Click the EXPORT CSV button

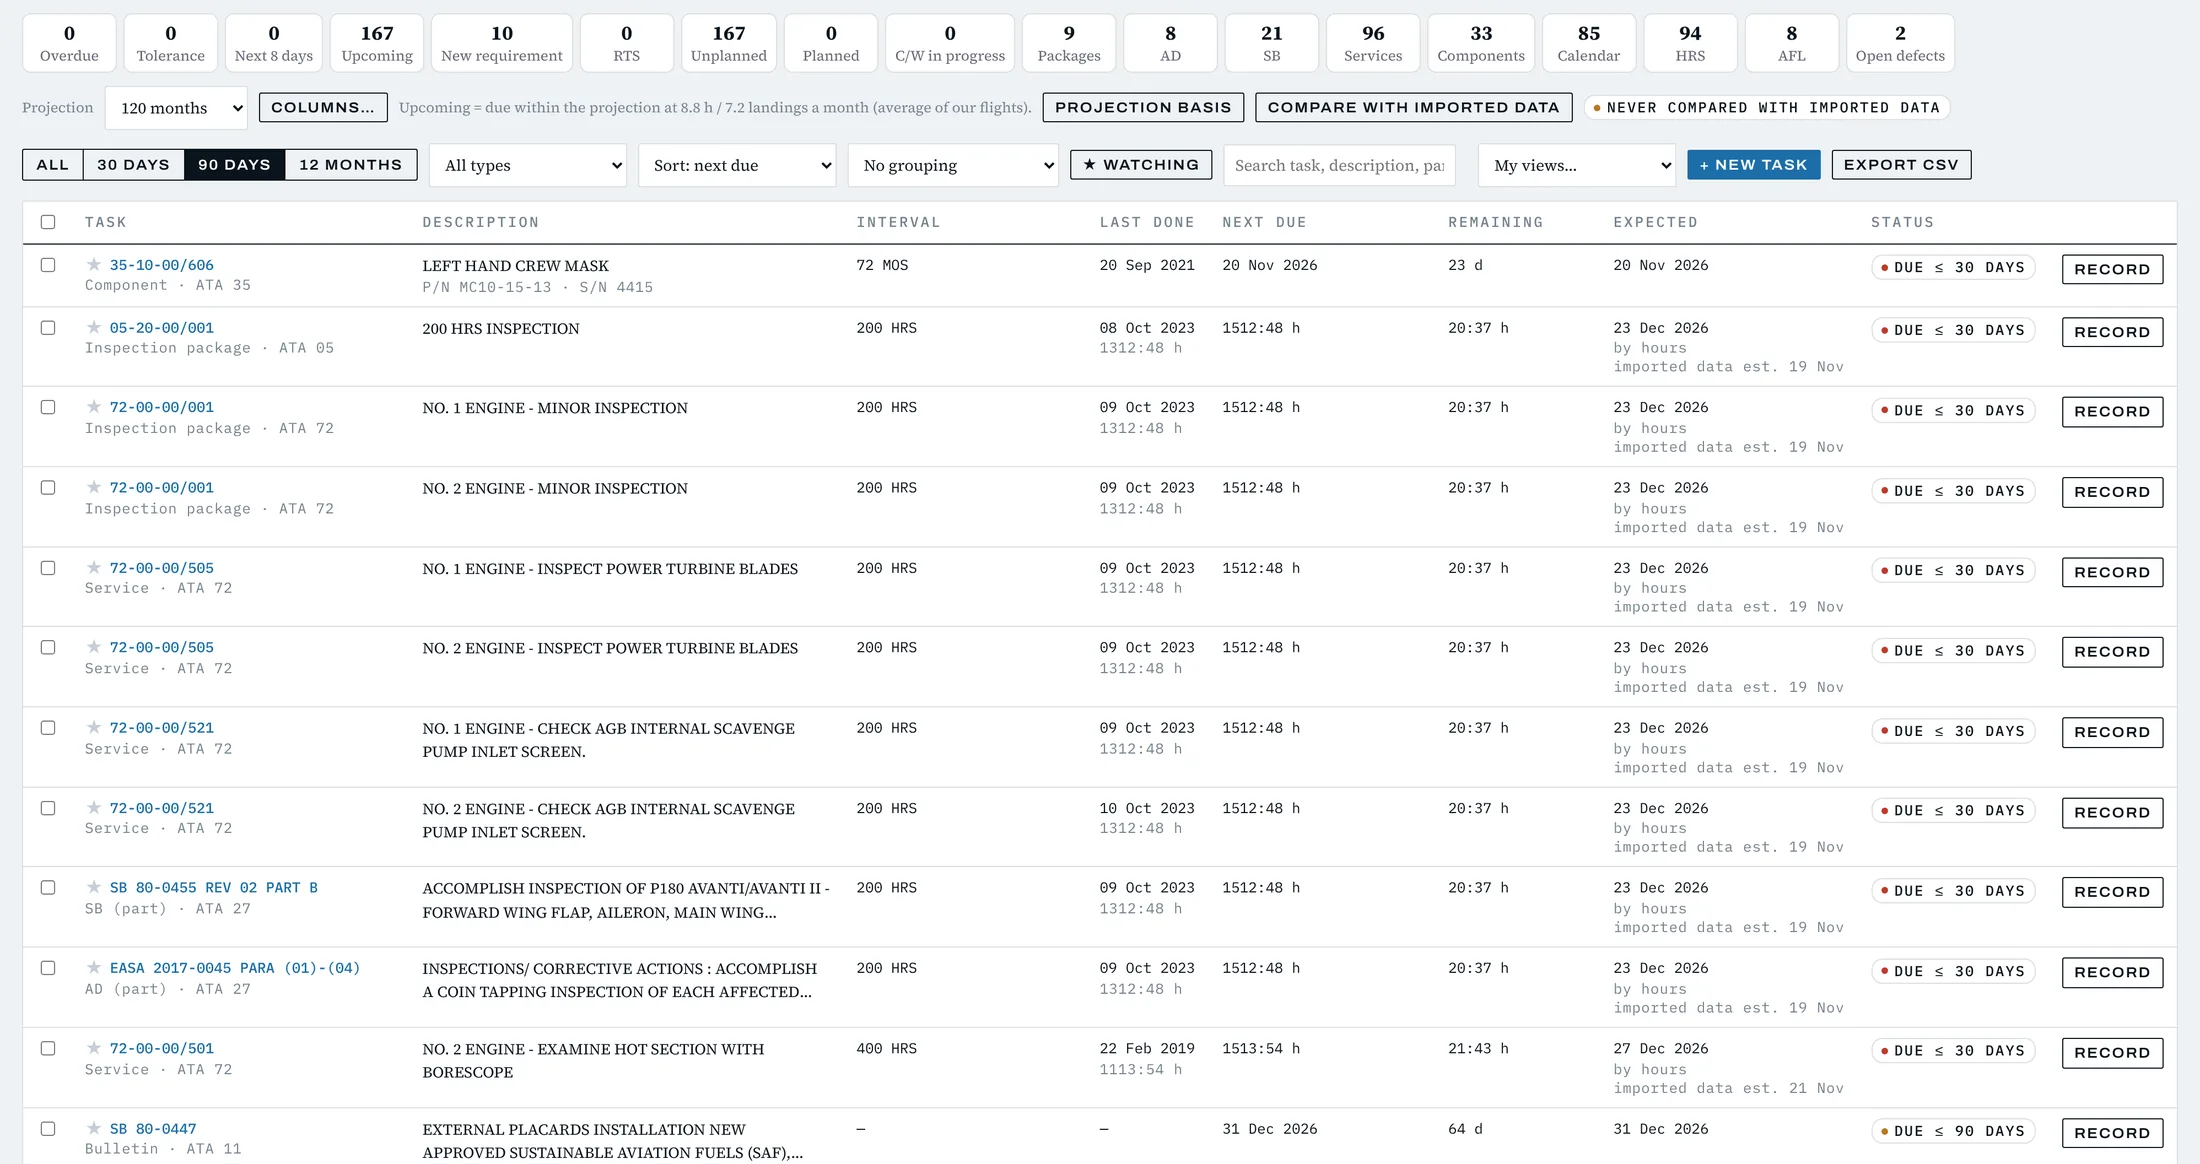[x=1901, y=165]
